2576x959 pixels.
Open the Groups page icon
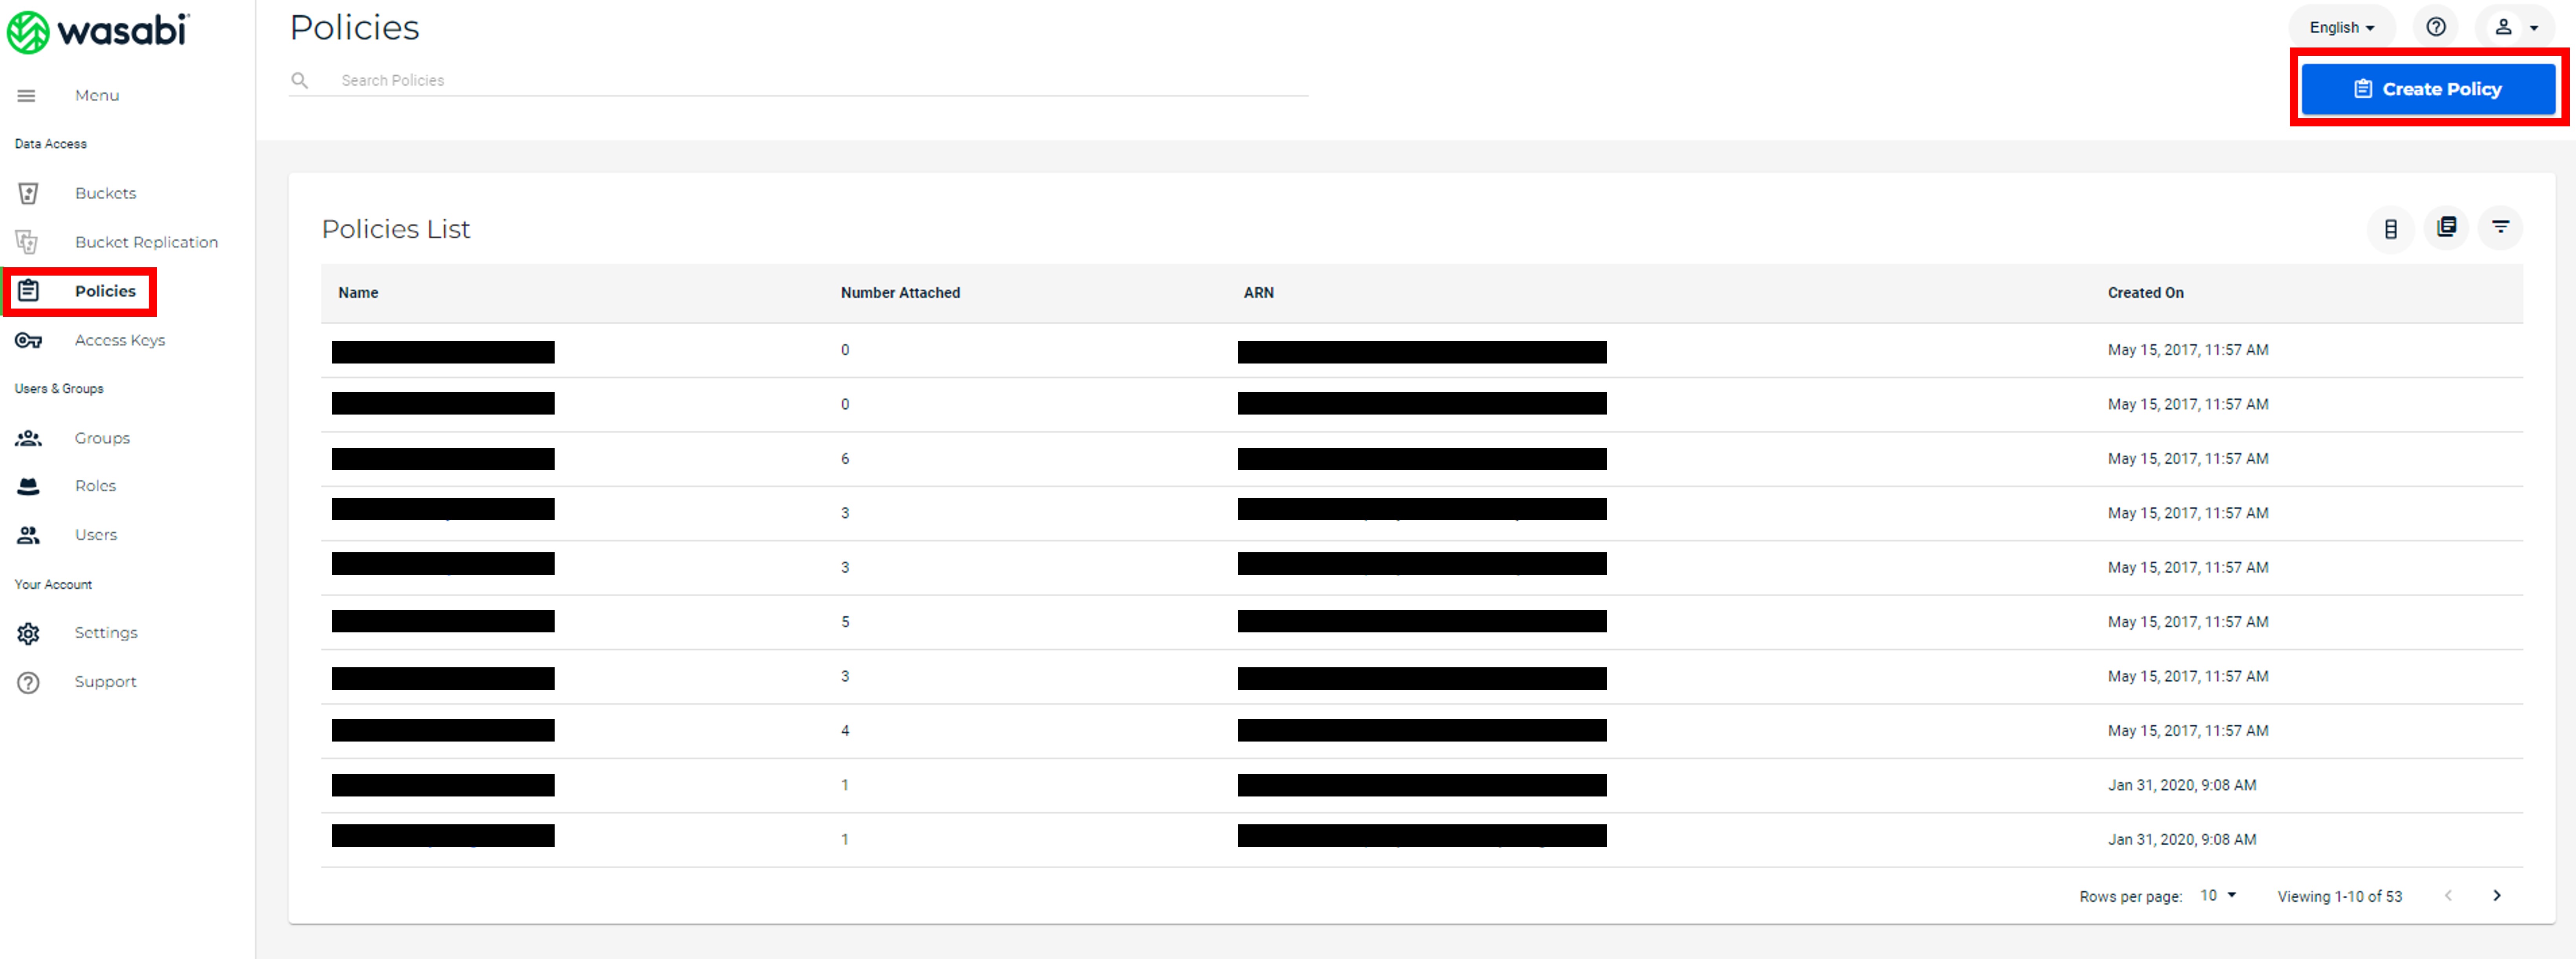[28, 438]
